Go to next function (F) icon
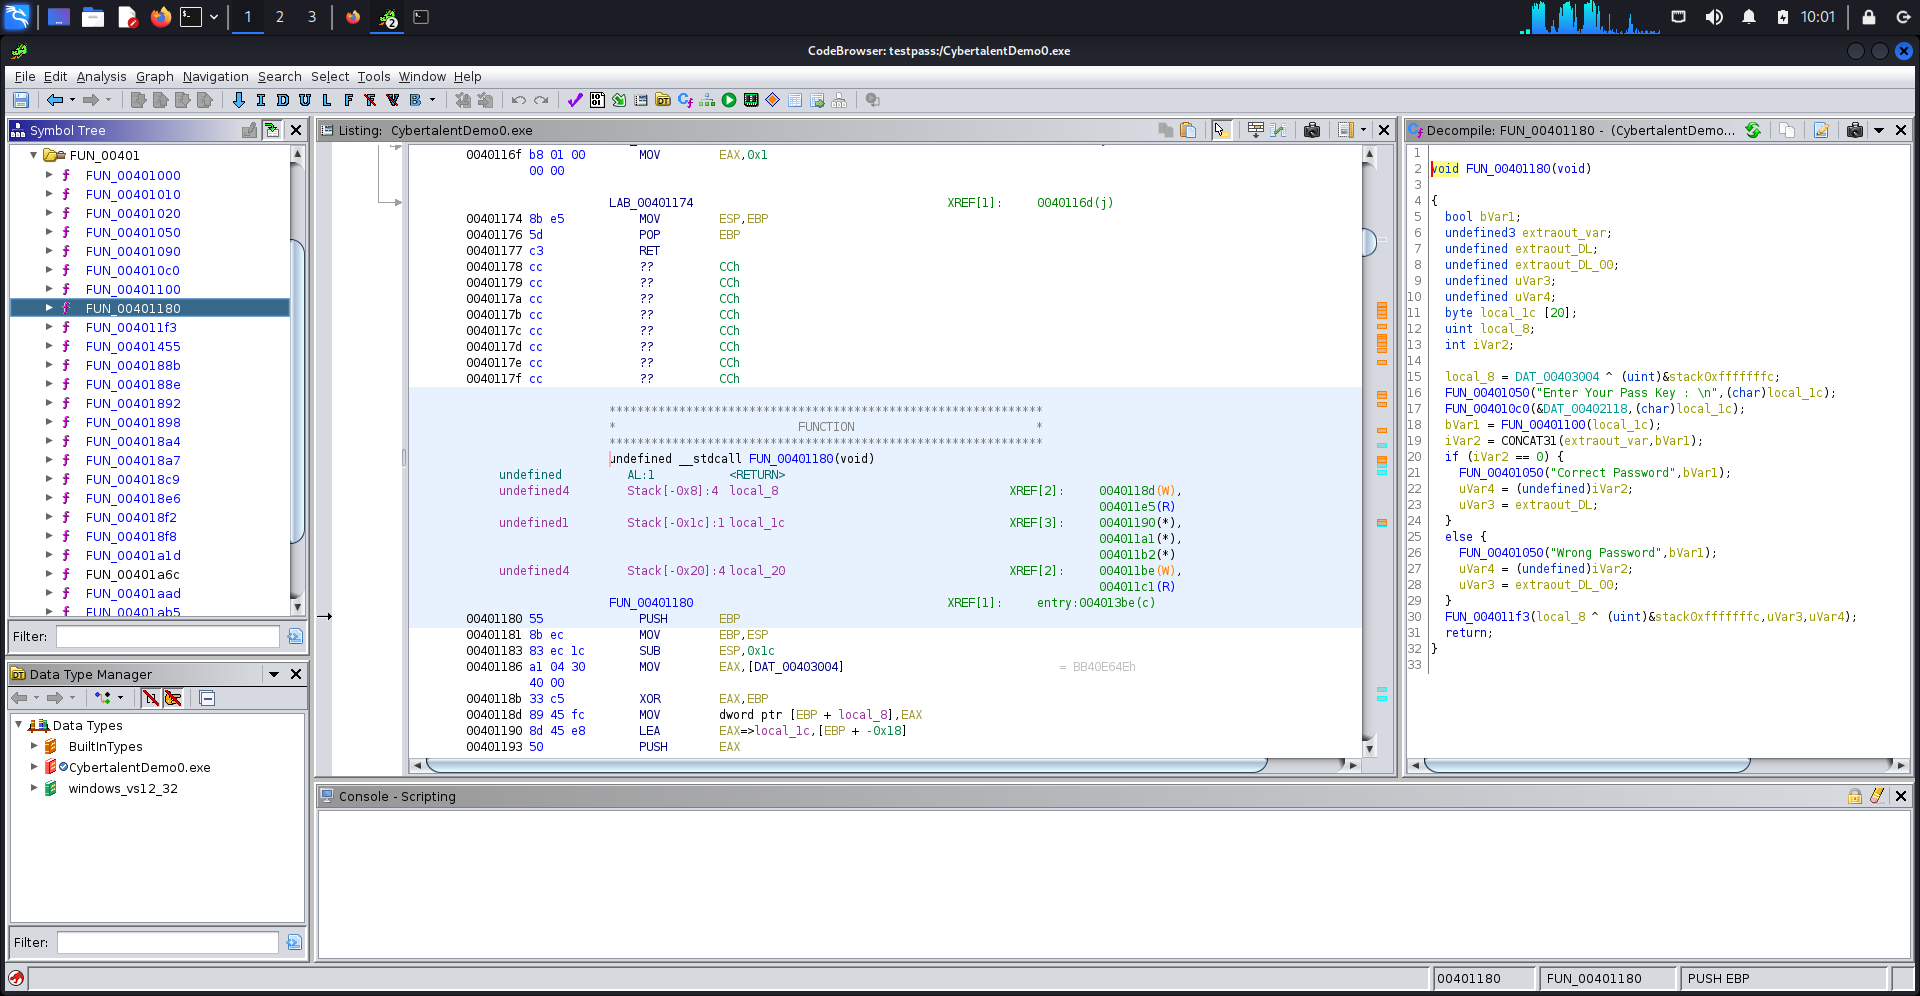Image resolution: width=1920 pixels, height=996 pixels. [348, 100]
